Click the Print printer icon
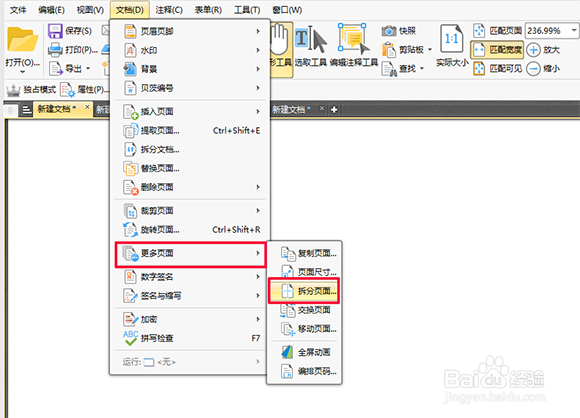The height and width of the screenshot is (418, 580). coord(55,50)
